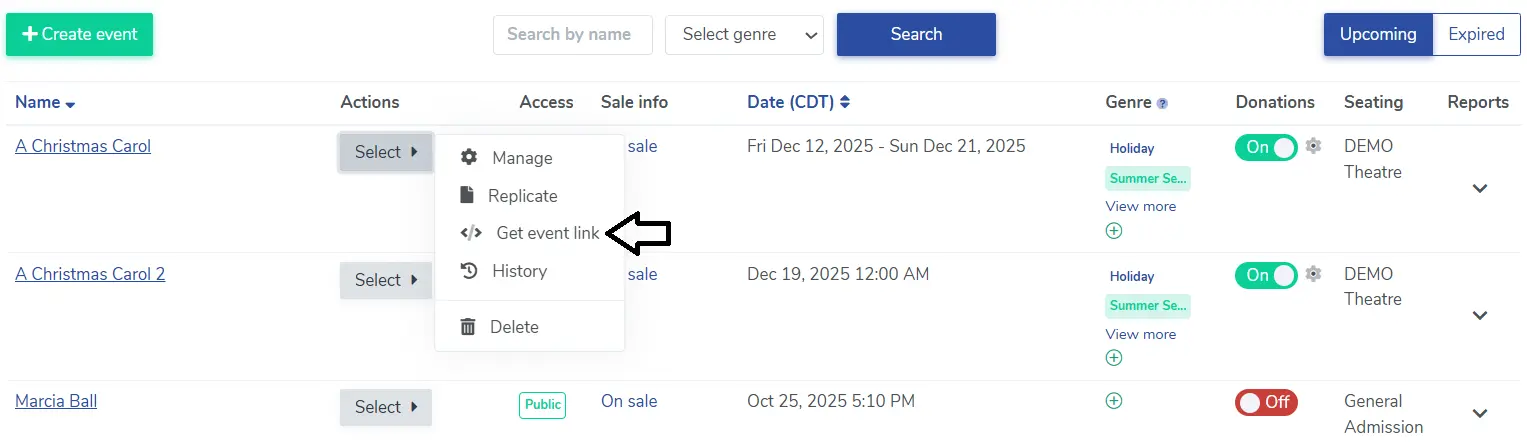Open the Select genre dropdown
1527x448 pixels.
pos(744,35)
